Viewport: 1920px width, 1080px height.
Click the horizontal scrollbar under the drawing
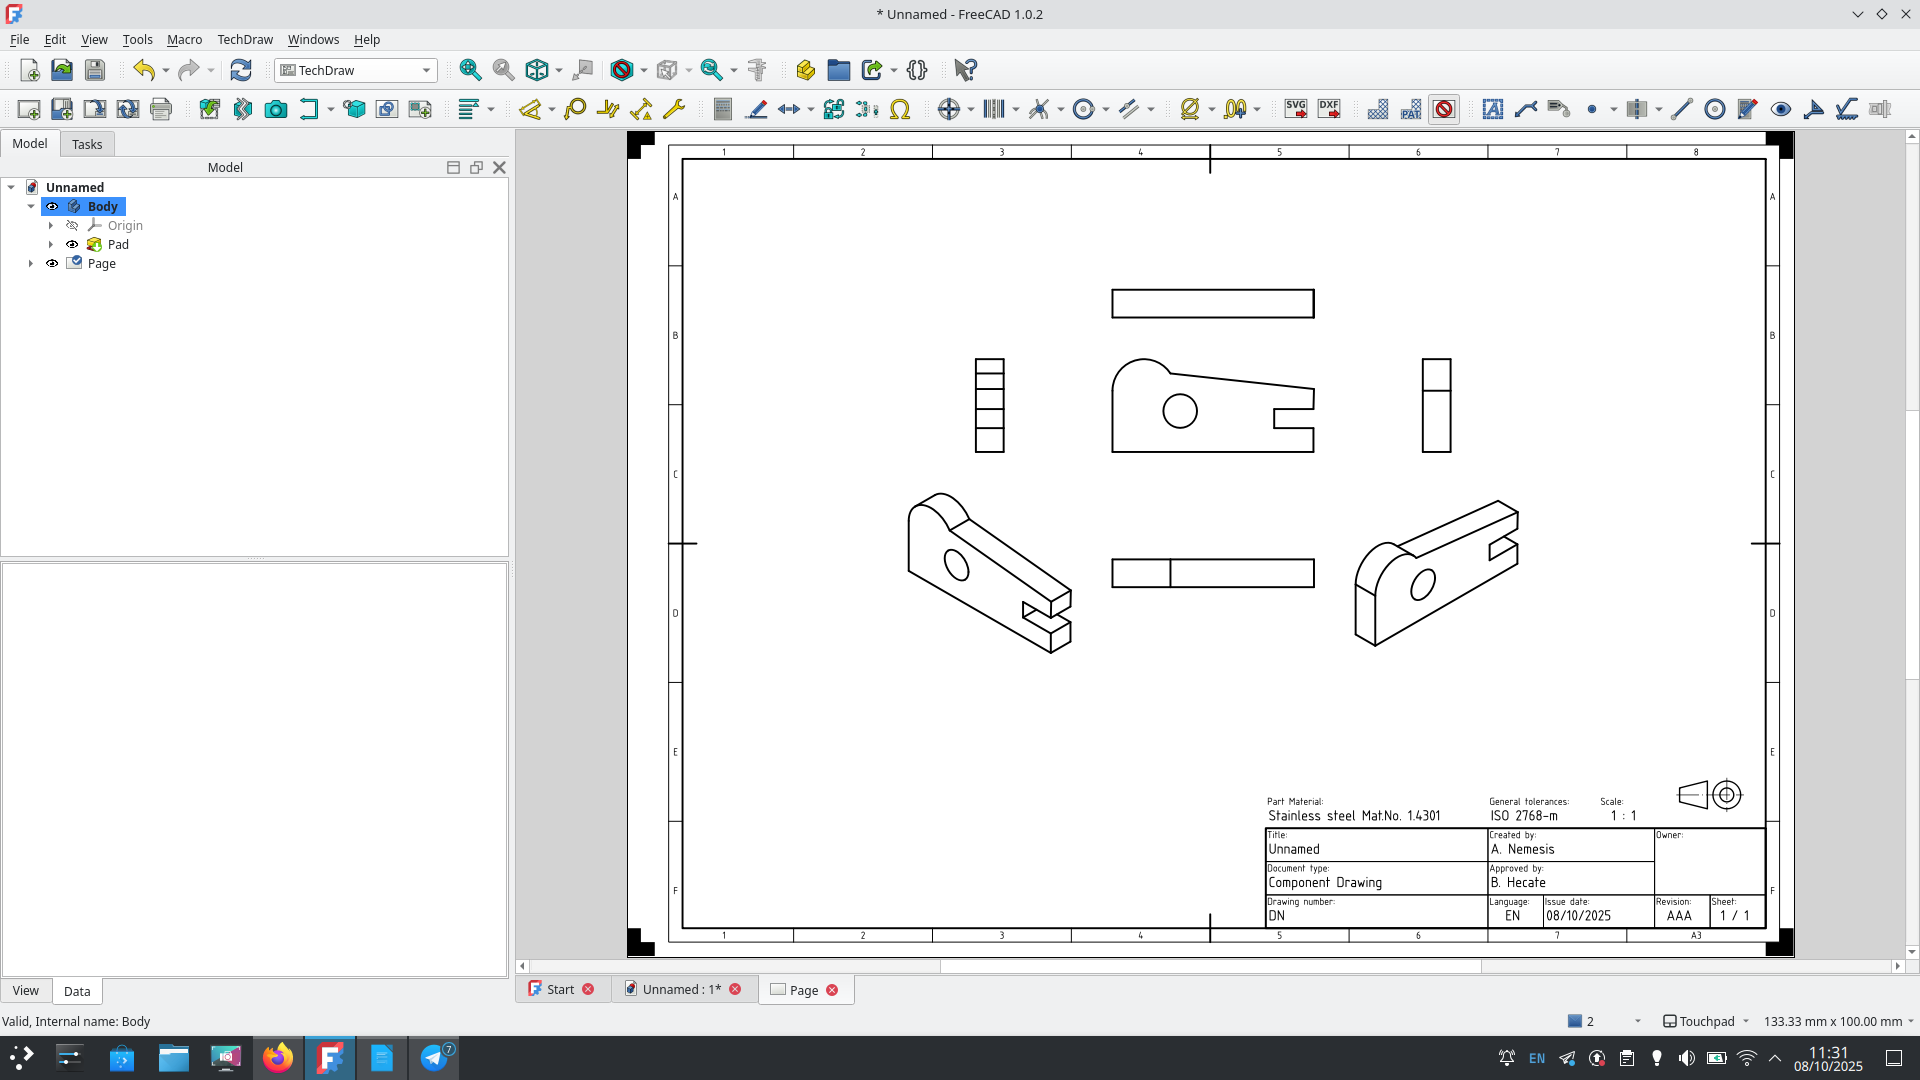[1210, 966]
